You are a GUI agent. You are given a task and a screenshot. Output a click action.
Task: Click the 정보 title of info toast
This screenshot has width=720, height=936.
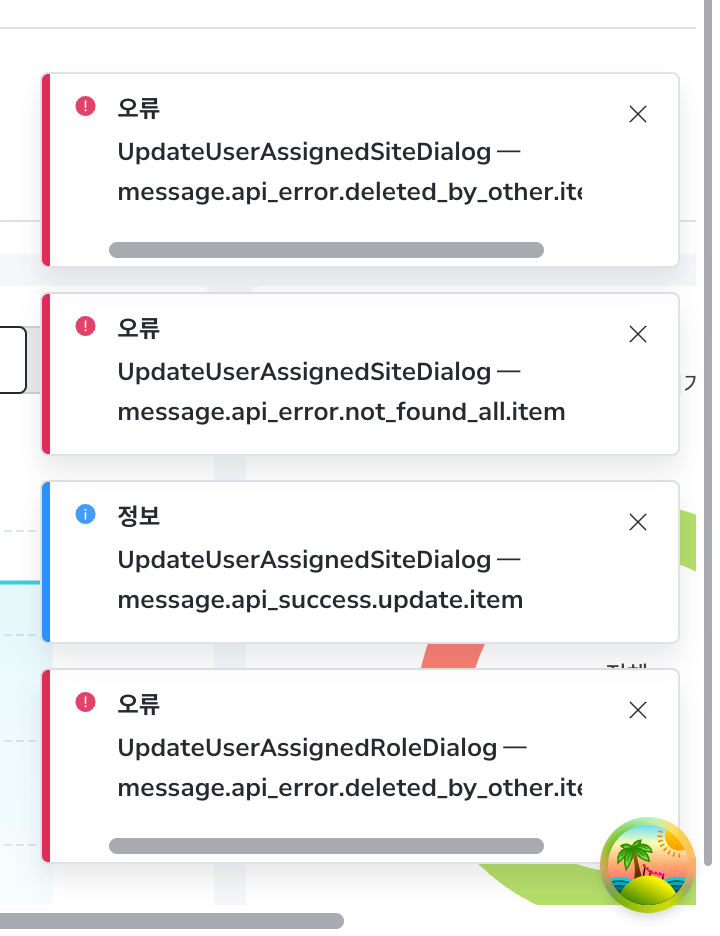pyautogui.click(x=139, y=516)
